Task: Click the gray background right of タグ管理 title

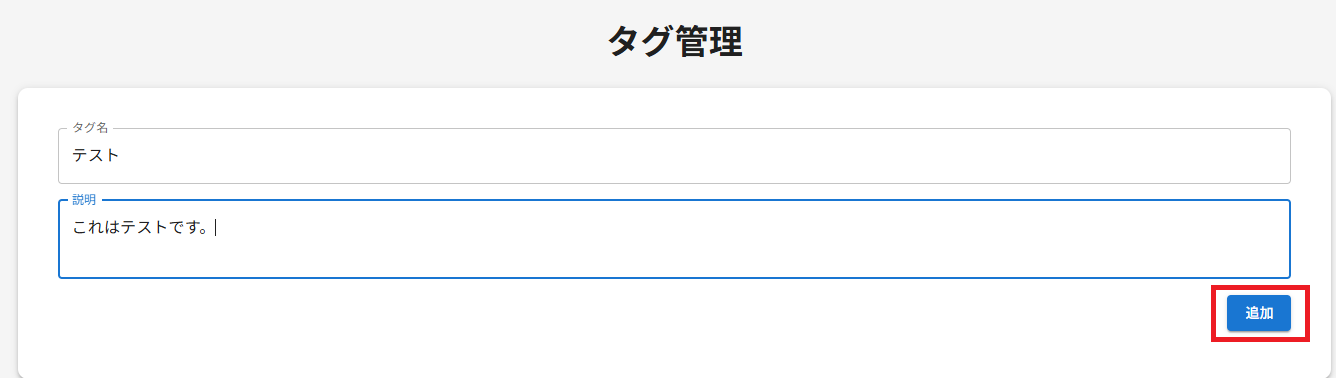Action: 1040,42
